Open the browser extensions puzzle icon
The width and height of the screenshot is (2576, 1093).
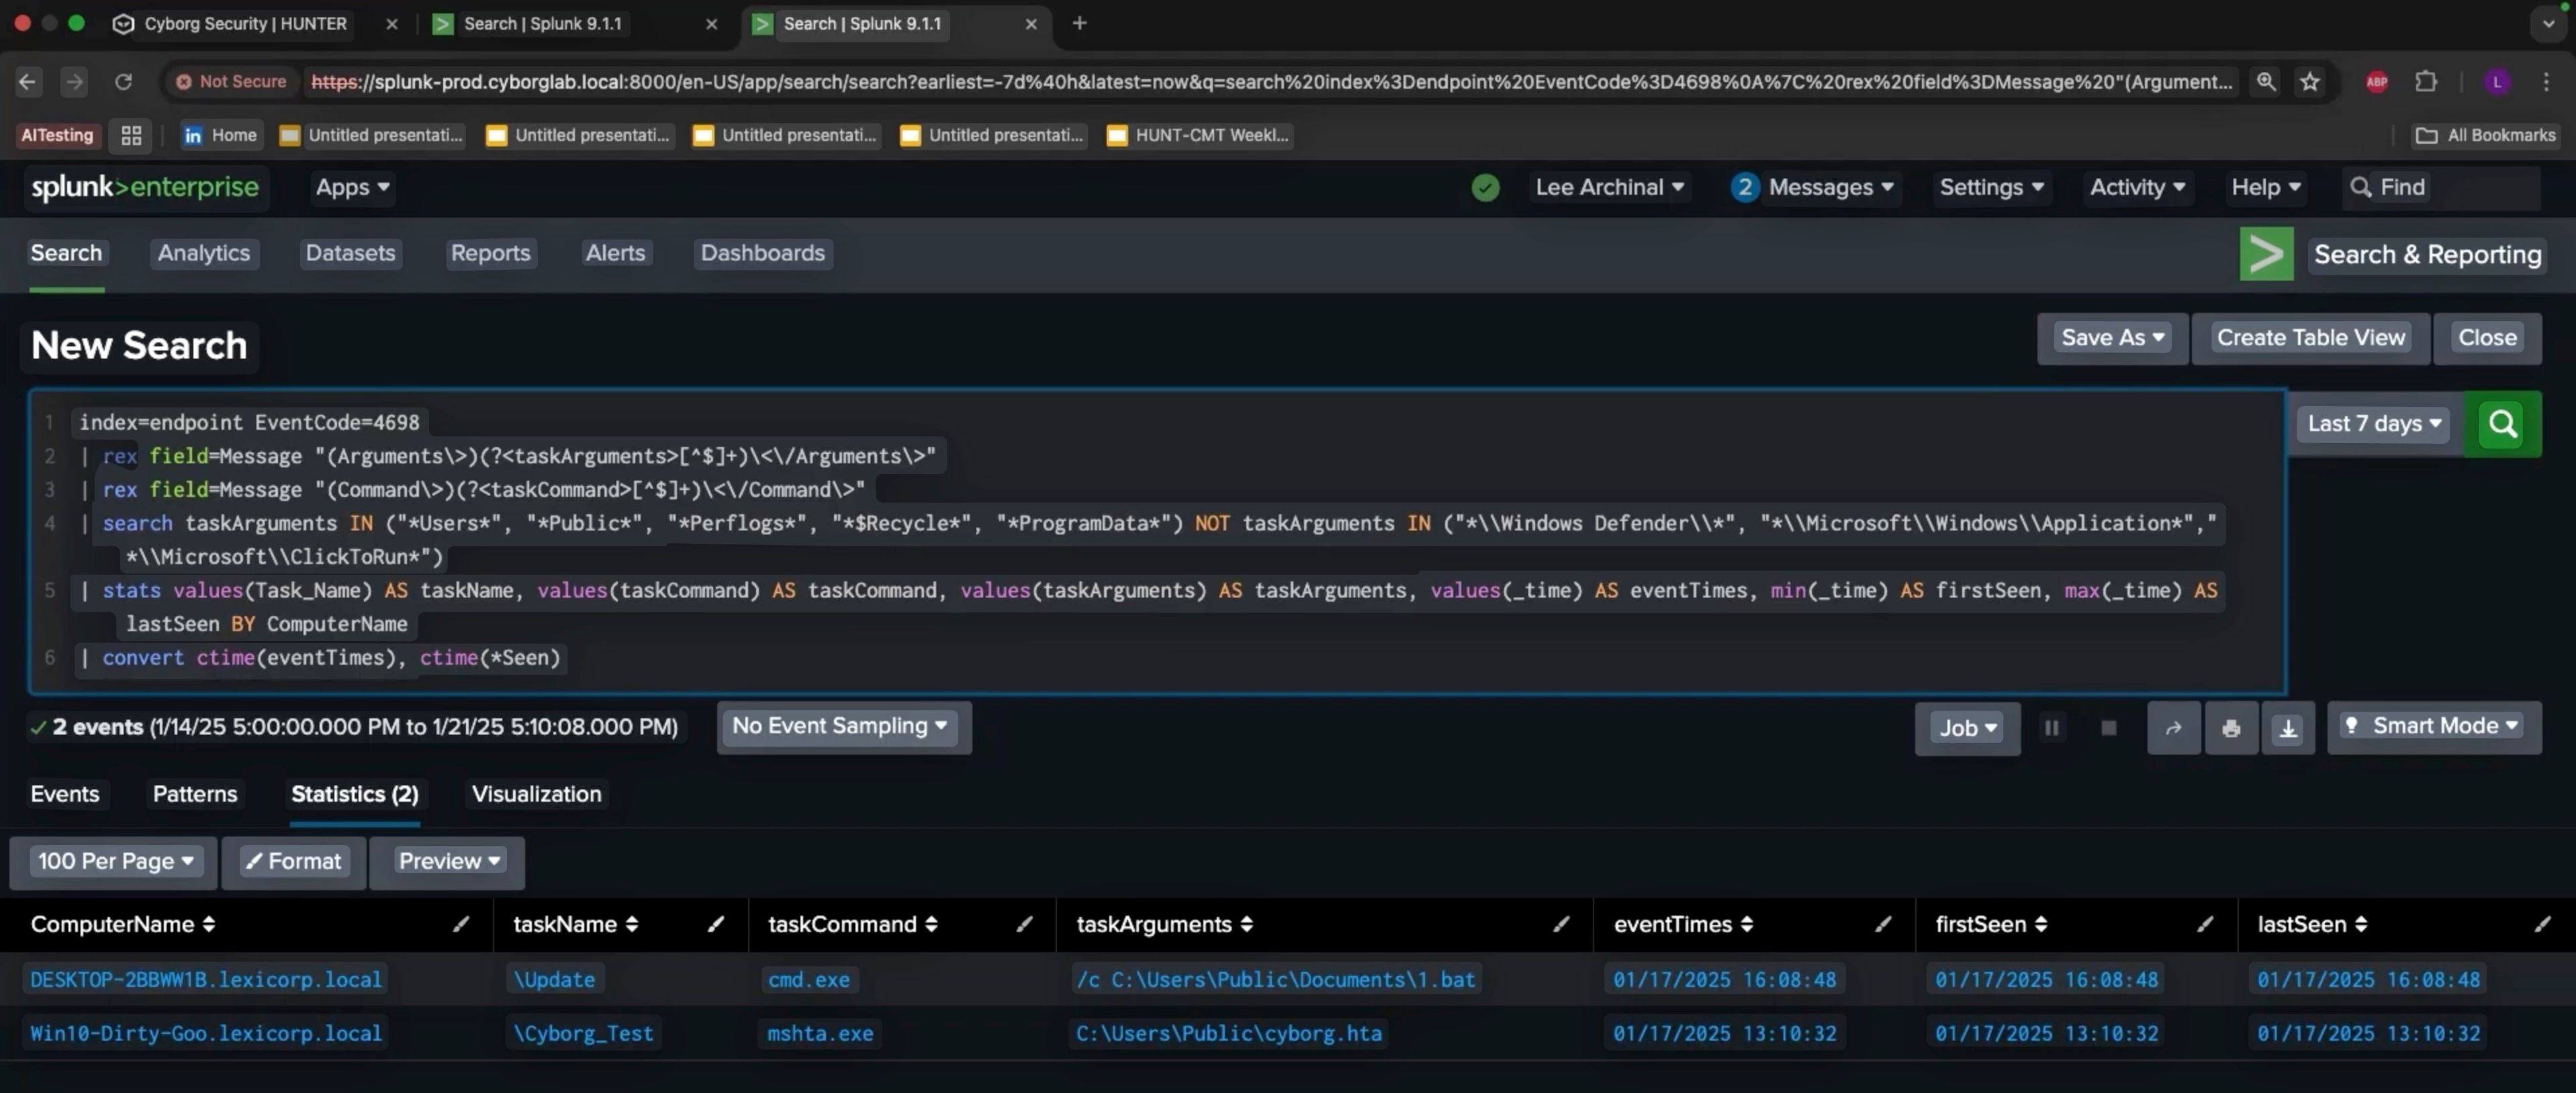(2426, 82)
